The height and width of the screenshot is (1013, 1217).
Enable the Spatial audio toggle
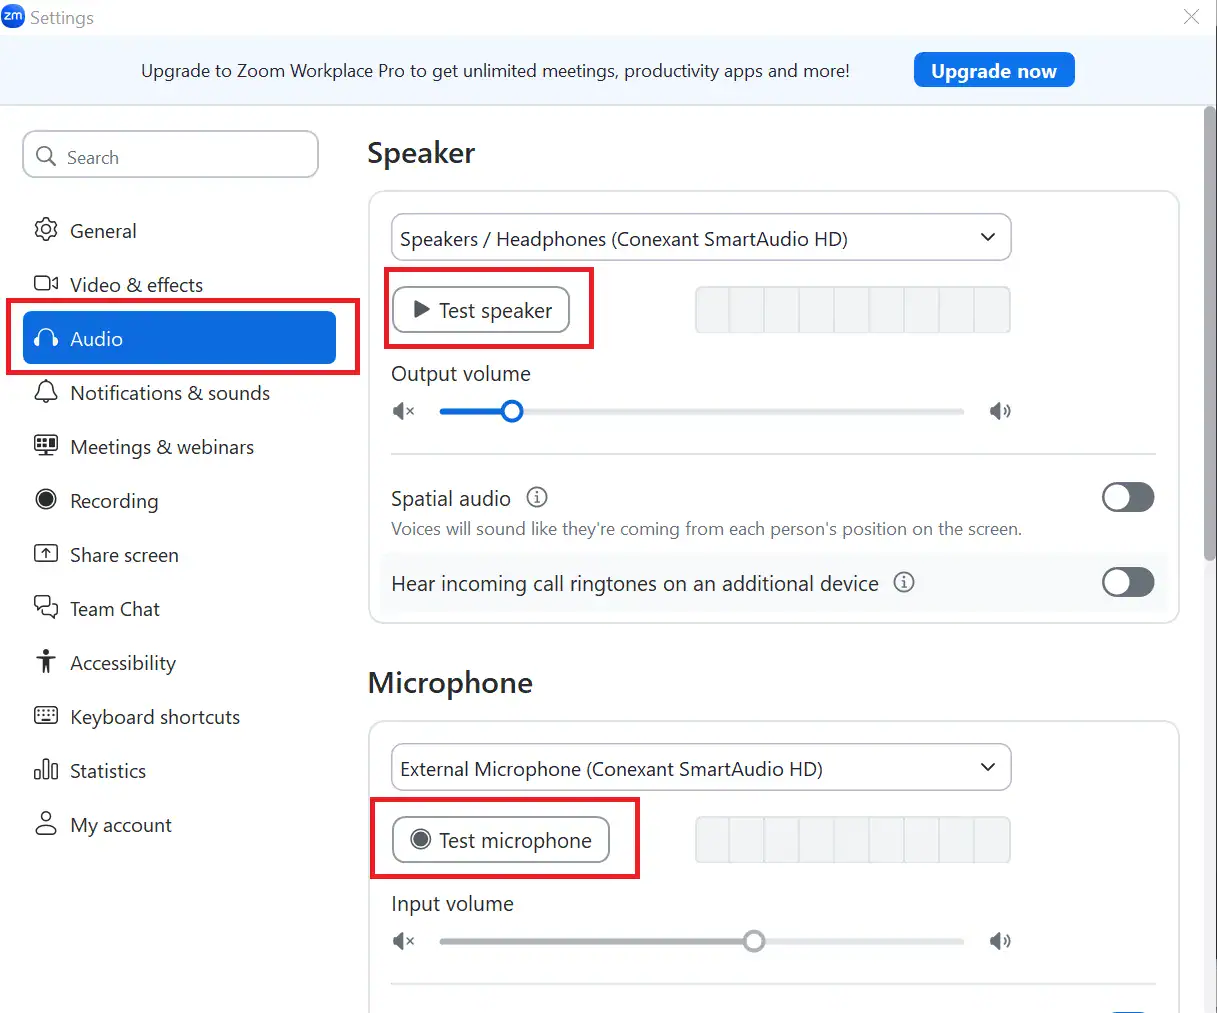tap(1127, 497)
